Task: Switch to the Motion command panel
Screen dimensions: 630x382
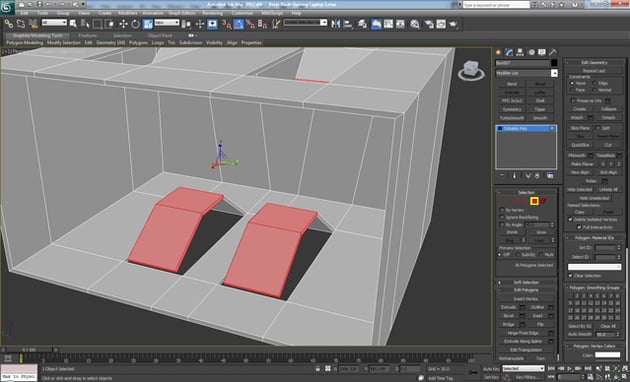Action: coord(531,52)
